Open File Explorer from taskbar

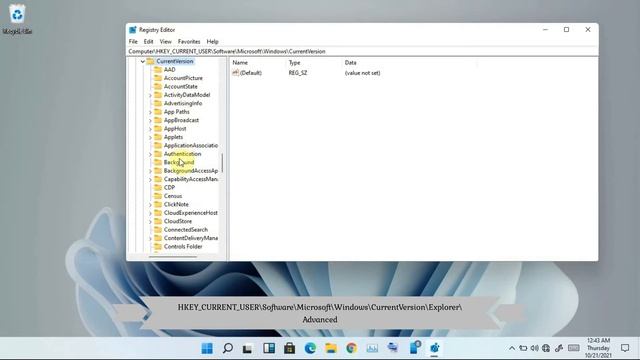pyautogui.click(x=331, y=348)
